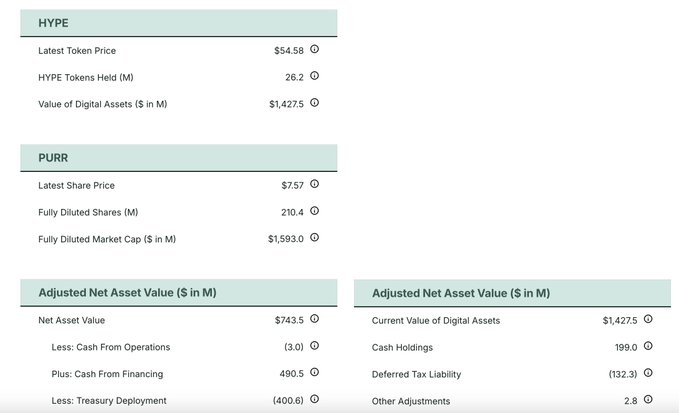The height and width of the screenshot is (413, 679).
Task: Click info icon beside Fully Diluted Market Cap
Action: (x=314, y=238)
